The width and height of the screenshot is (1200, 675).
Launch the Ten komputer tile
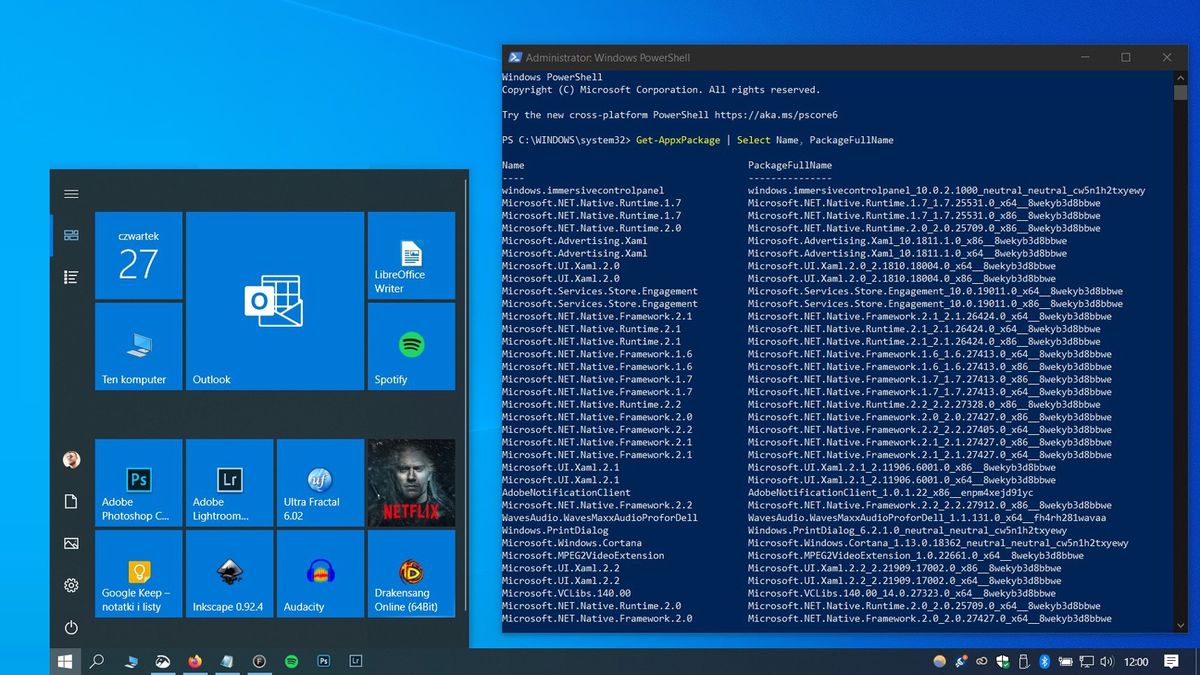pos(138,346)
